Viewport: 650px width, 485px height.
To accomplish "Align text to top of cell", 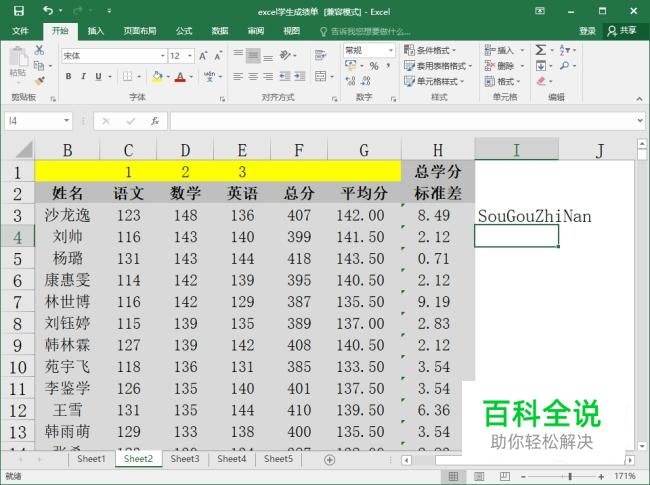I will (x=238, y=54).
